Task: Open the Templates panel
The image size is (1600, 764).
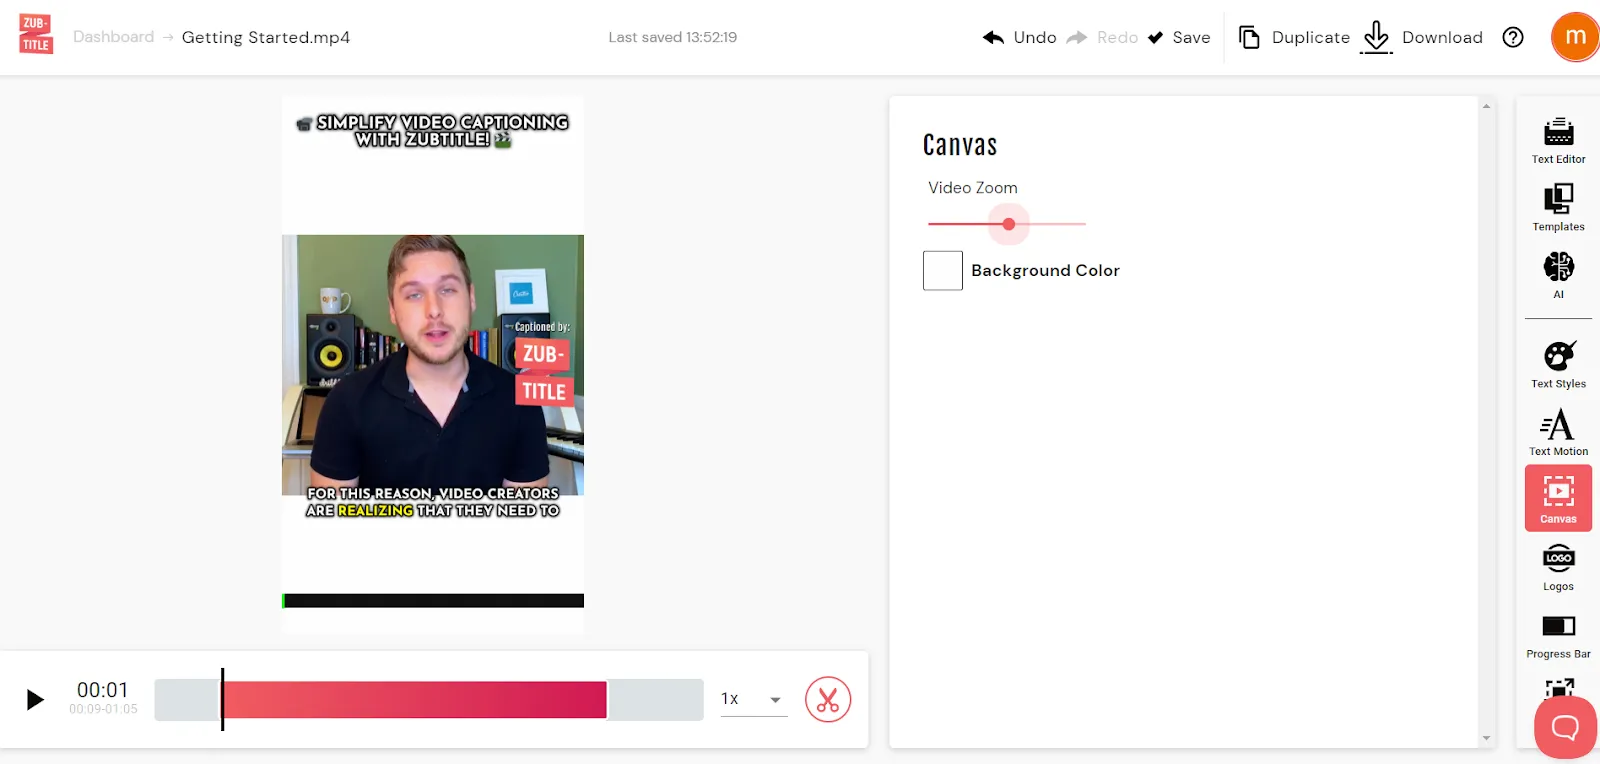Action: [x=1558, y=207]
